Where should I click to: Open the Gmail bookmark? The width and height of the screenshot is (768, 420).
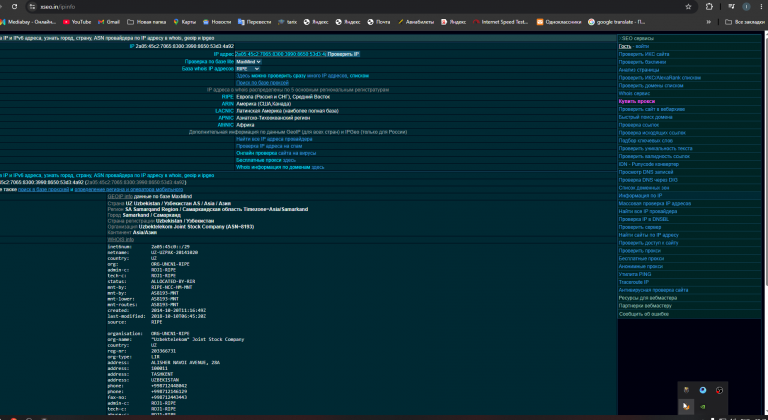coord(109,22)
